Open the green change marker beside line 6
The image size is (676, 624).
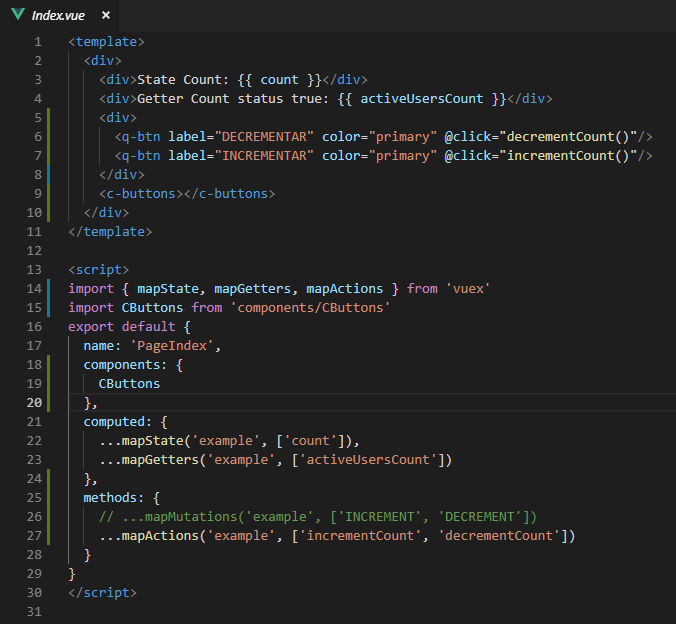pyautogui.click(x=49, y=136)
